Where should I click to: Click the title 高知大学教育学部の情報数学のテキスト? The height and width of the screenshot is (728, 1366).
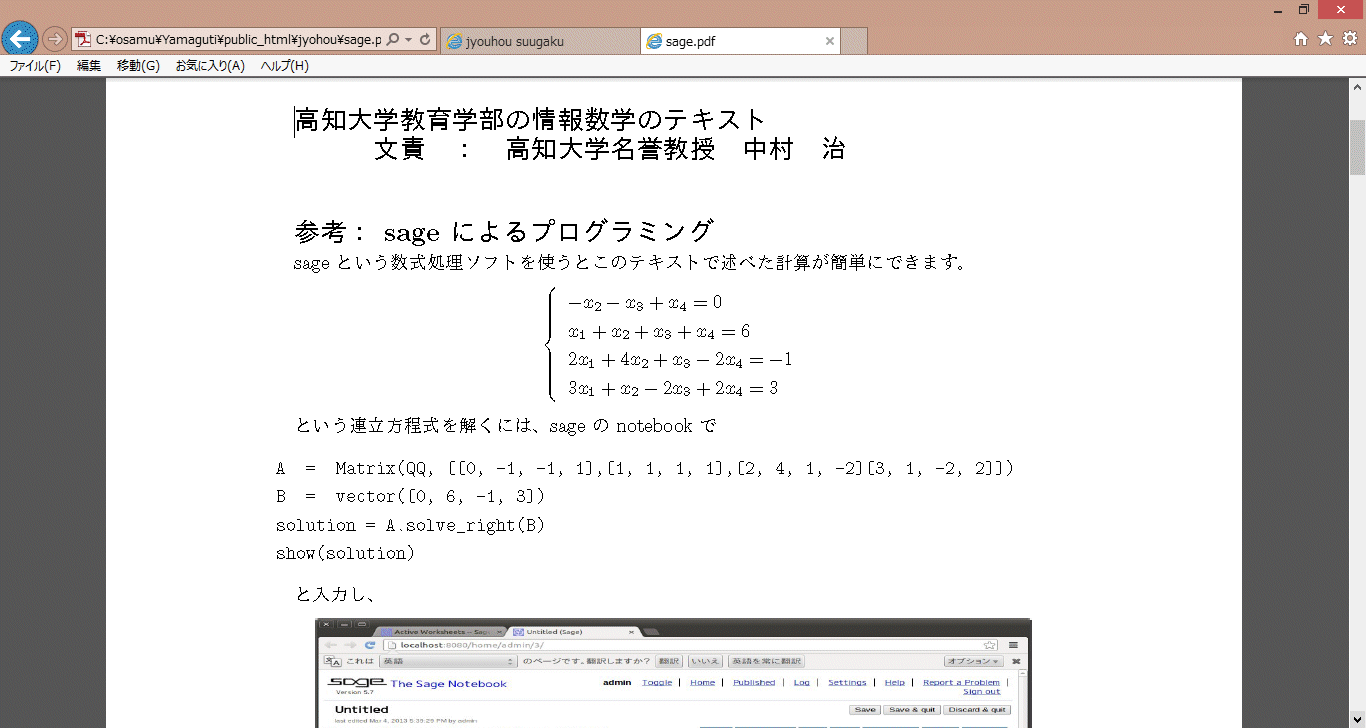pos(531,121)
